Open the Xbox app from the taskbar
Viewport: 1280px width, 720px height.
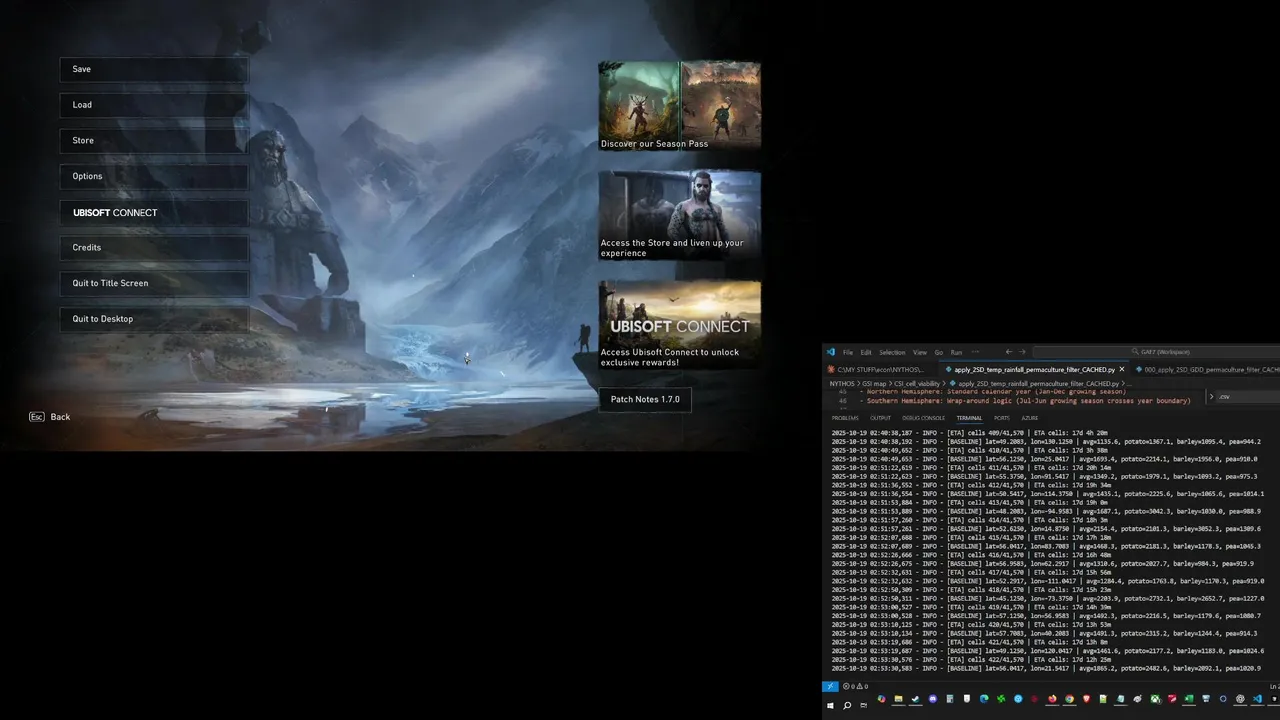tap(1155, 699)
